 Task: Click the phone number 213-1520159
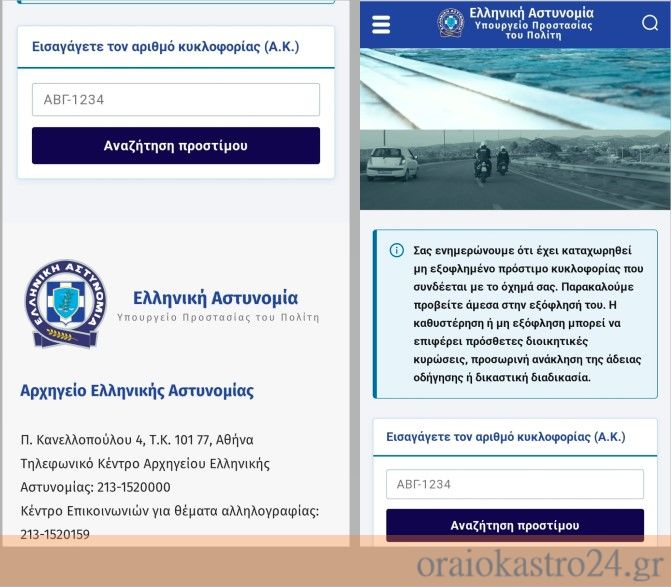(55, 534)
